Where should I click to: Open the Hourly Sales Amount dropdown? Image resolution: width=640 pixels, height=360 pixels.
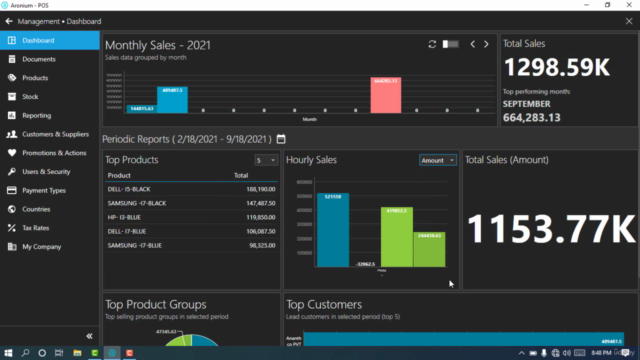(x=438, y=160)
